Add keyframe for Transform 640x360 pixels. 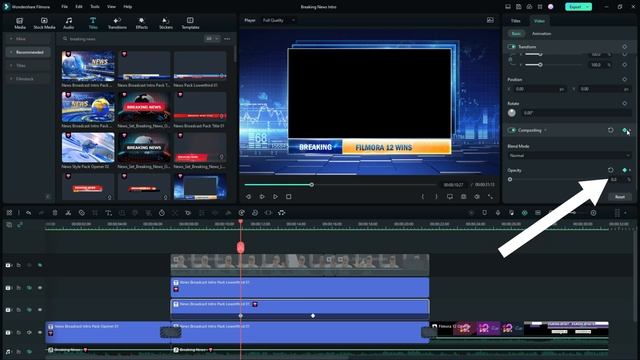(x=624, y=47)
